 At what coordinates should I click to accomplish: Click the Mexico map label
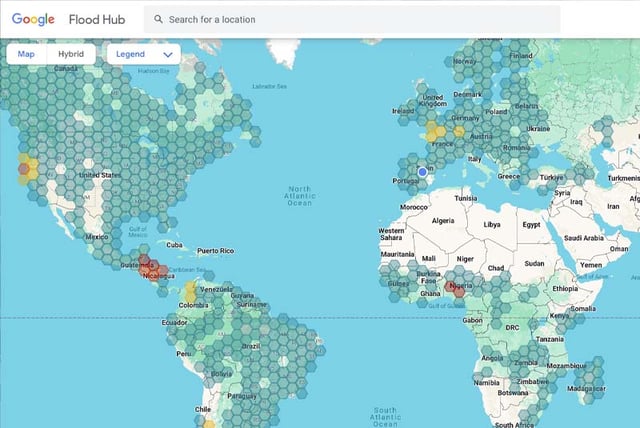pos(97,237)
